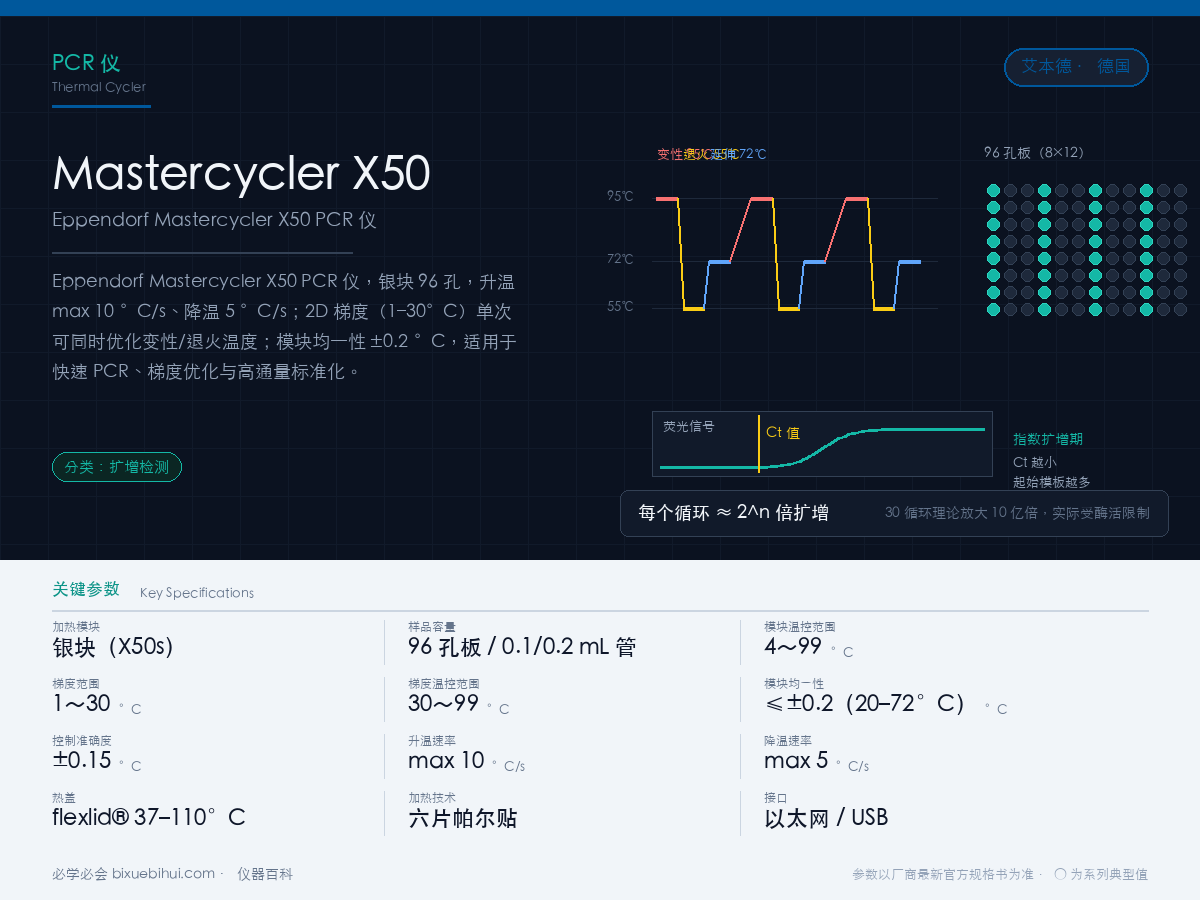The height and width of the screenshot is (900, 1200).
Task: Click the first red 95℃ denaturation plateau
Action: [x=667, y=199]
